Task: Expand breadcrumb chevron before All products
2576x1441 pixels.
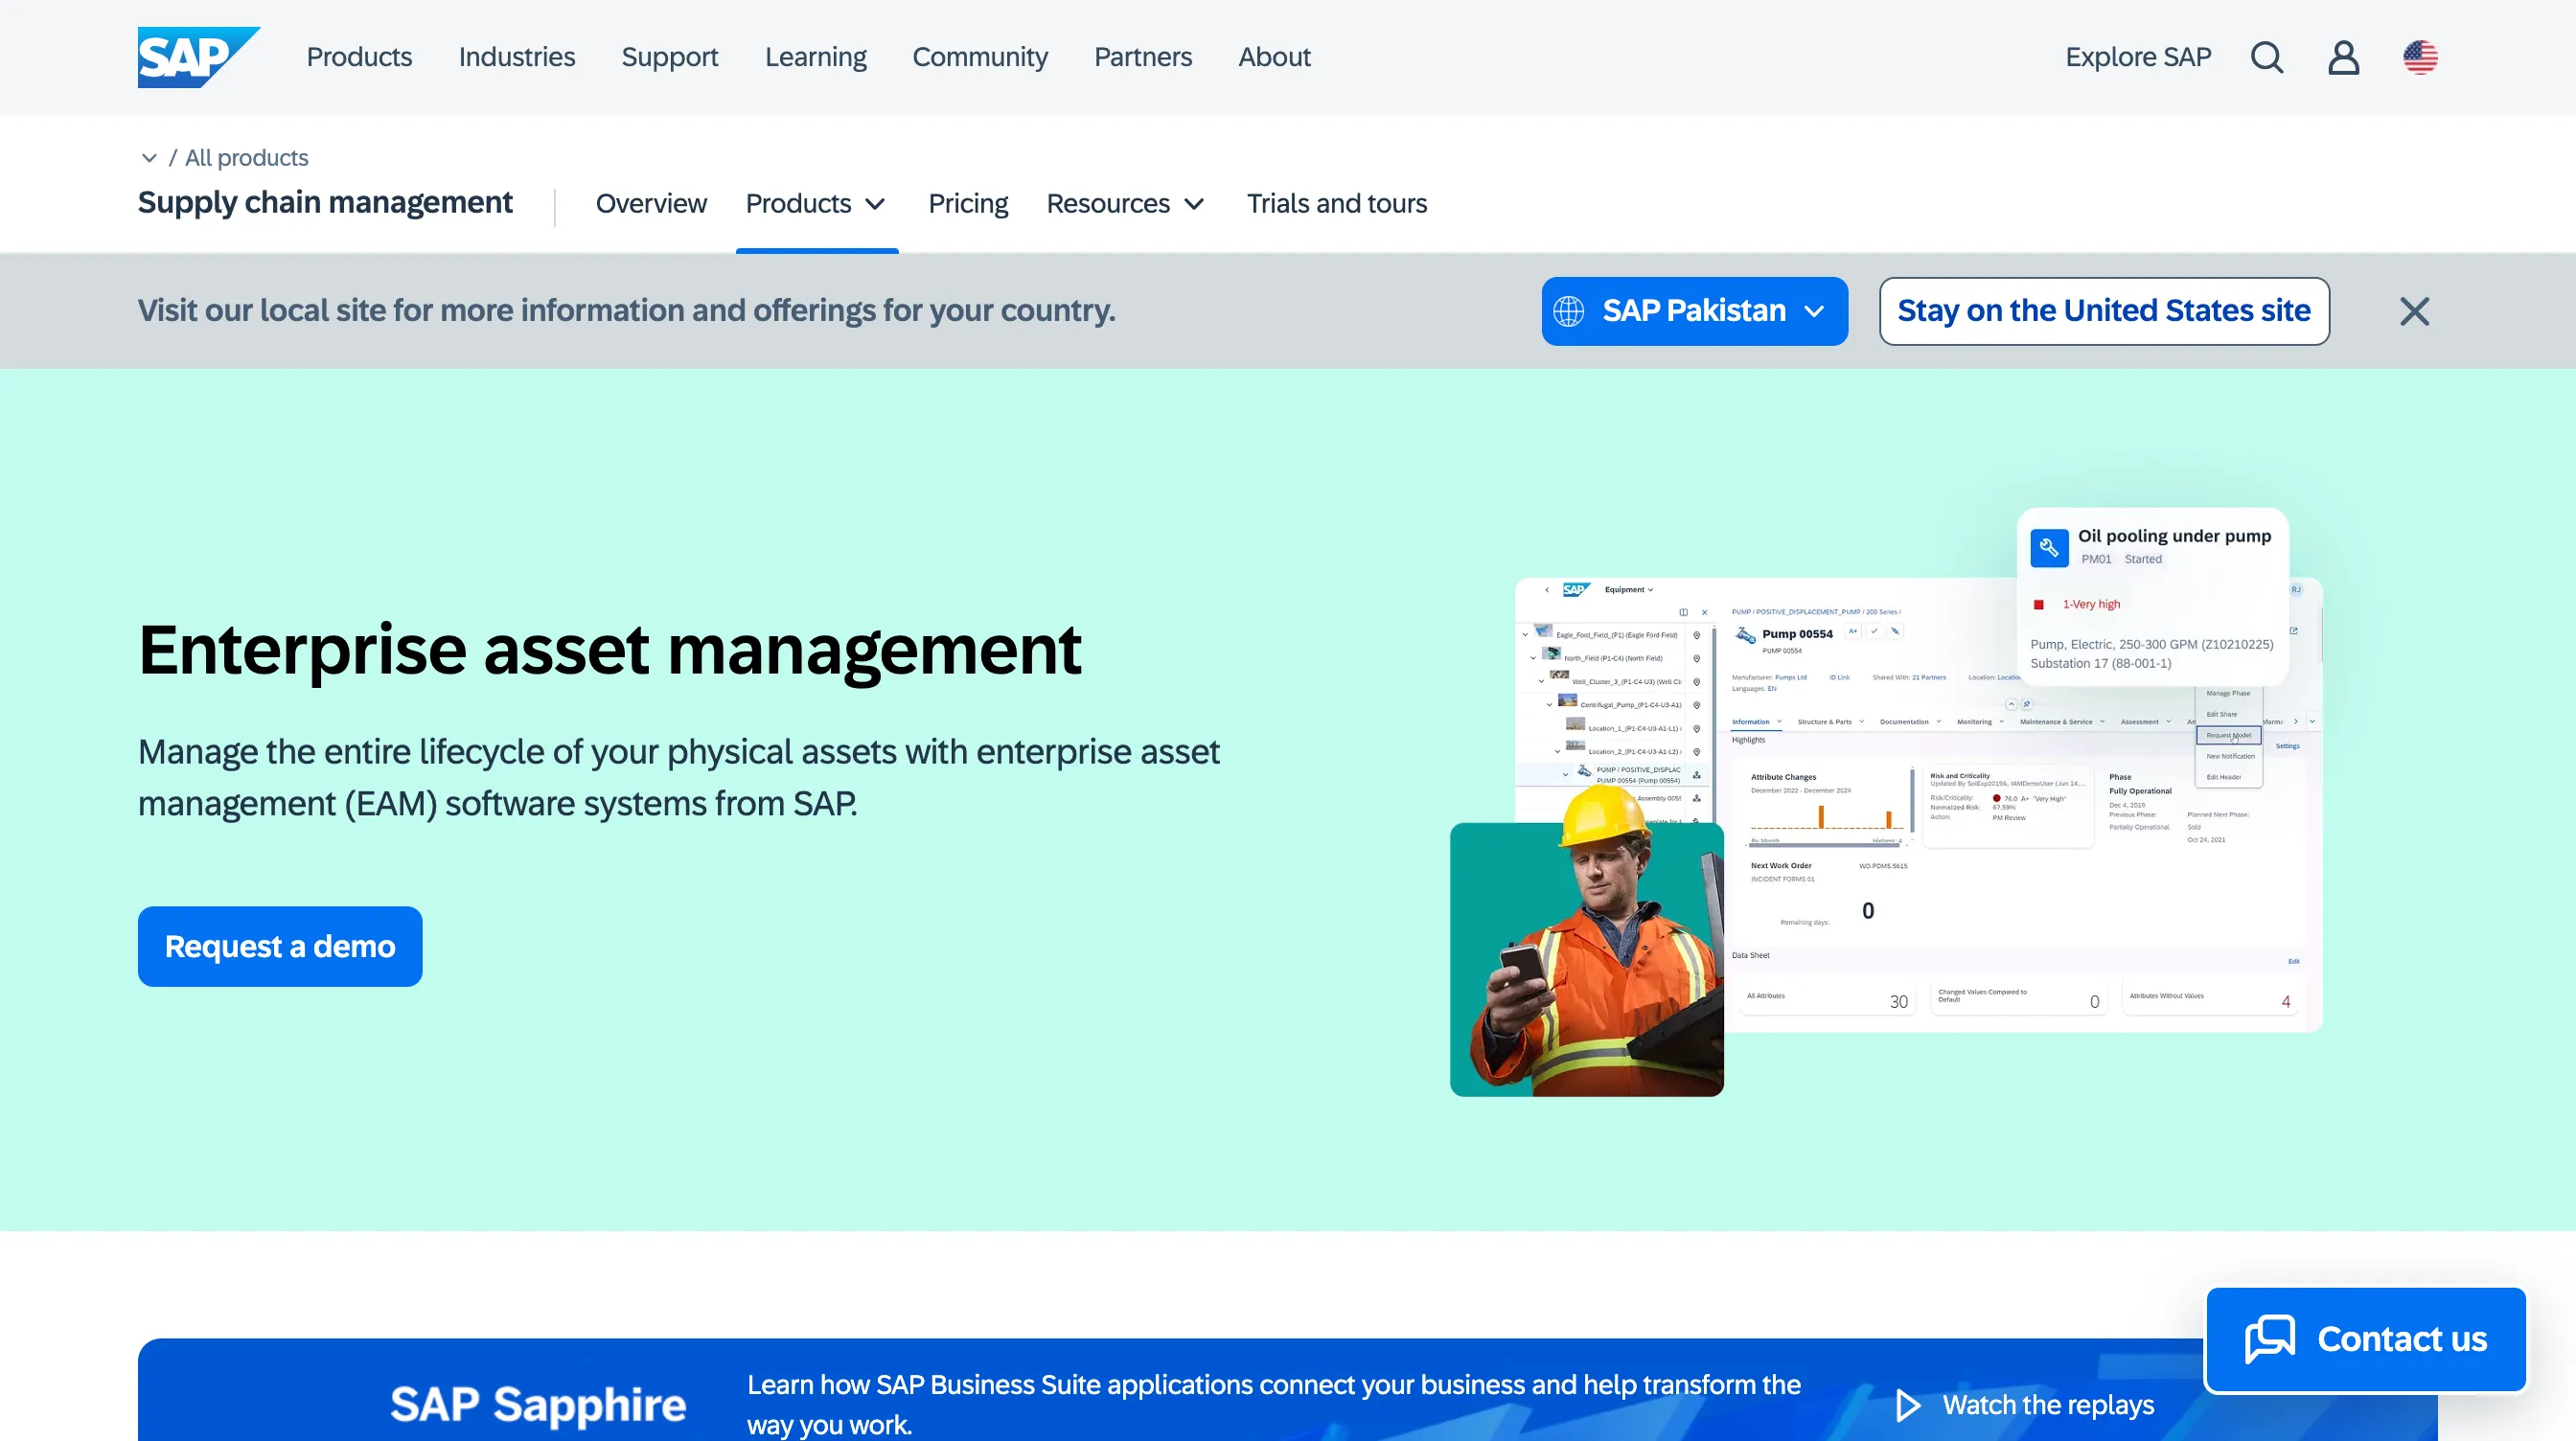Action: click(149, 158)
